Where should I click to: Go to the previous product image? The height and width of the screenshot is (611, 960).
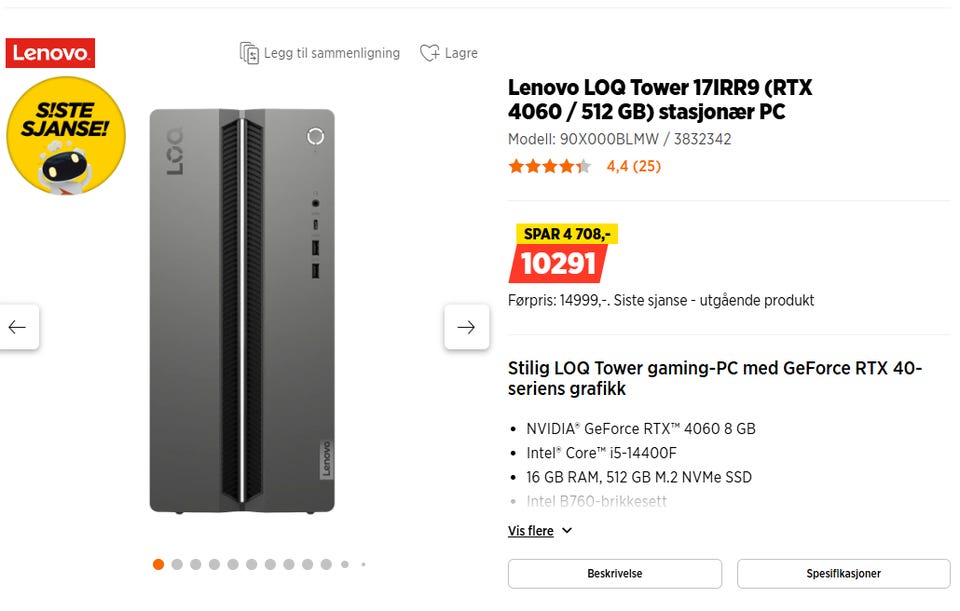point(18,327)
